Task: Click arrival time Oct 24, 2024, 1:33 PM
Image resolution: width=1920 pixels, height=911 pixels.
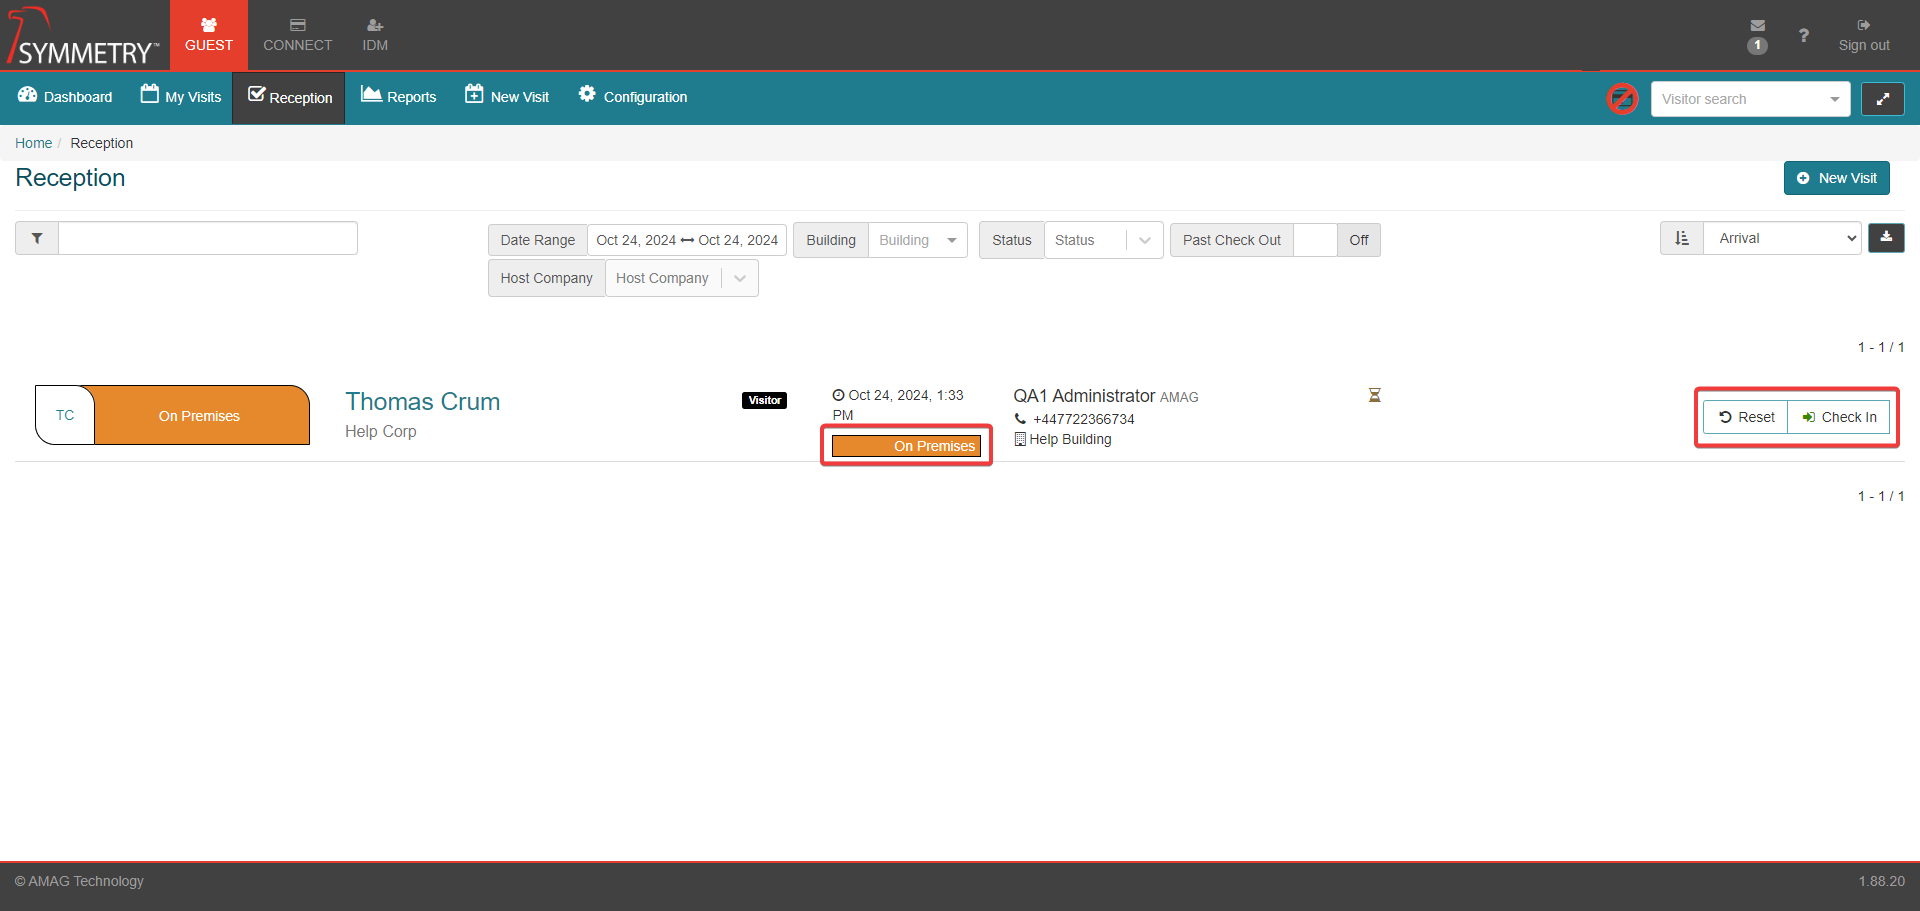Action: [898, 405]
